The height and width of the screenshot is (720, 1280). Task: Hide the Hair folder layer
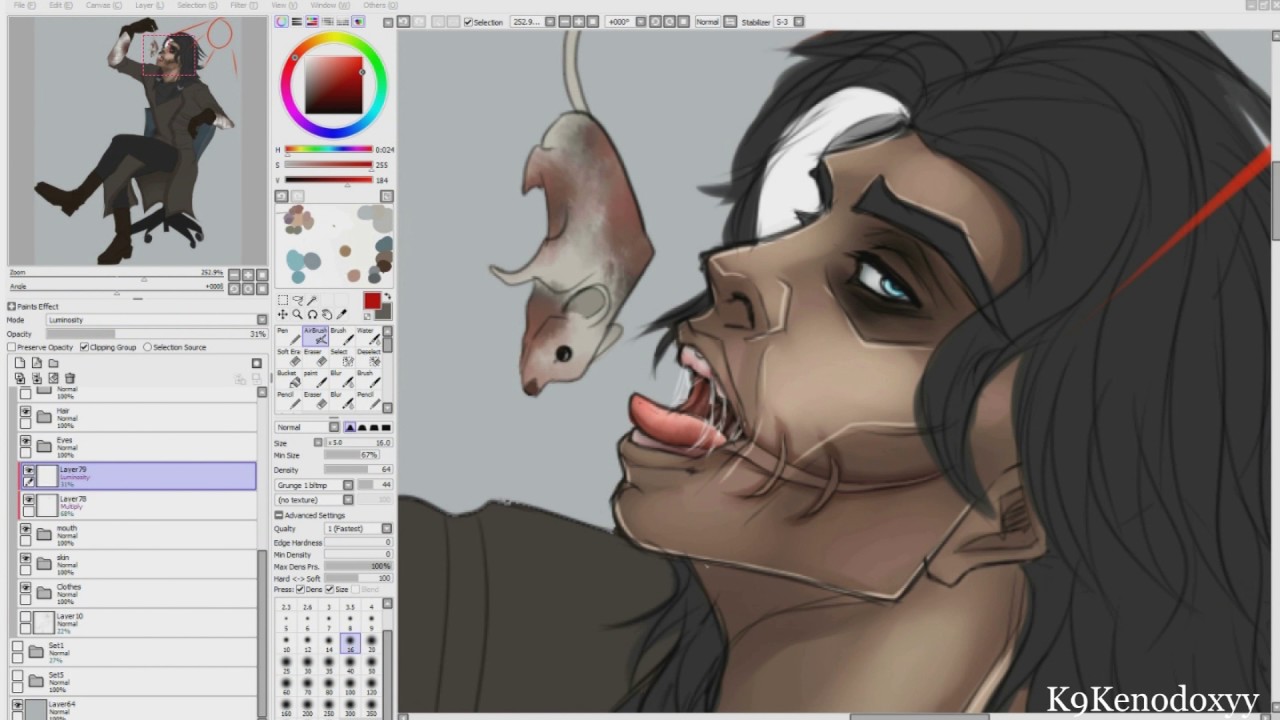click(26, 411)
